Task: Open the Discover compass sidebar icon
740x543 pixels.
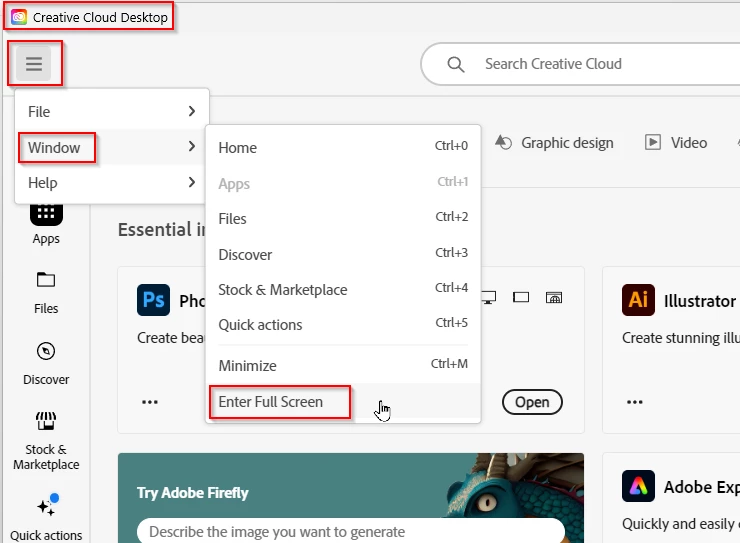Action: coord(46,351)
